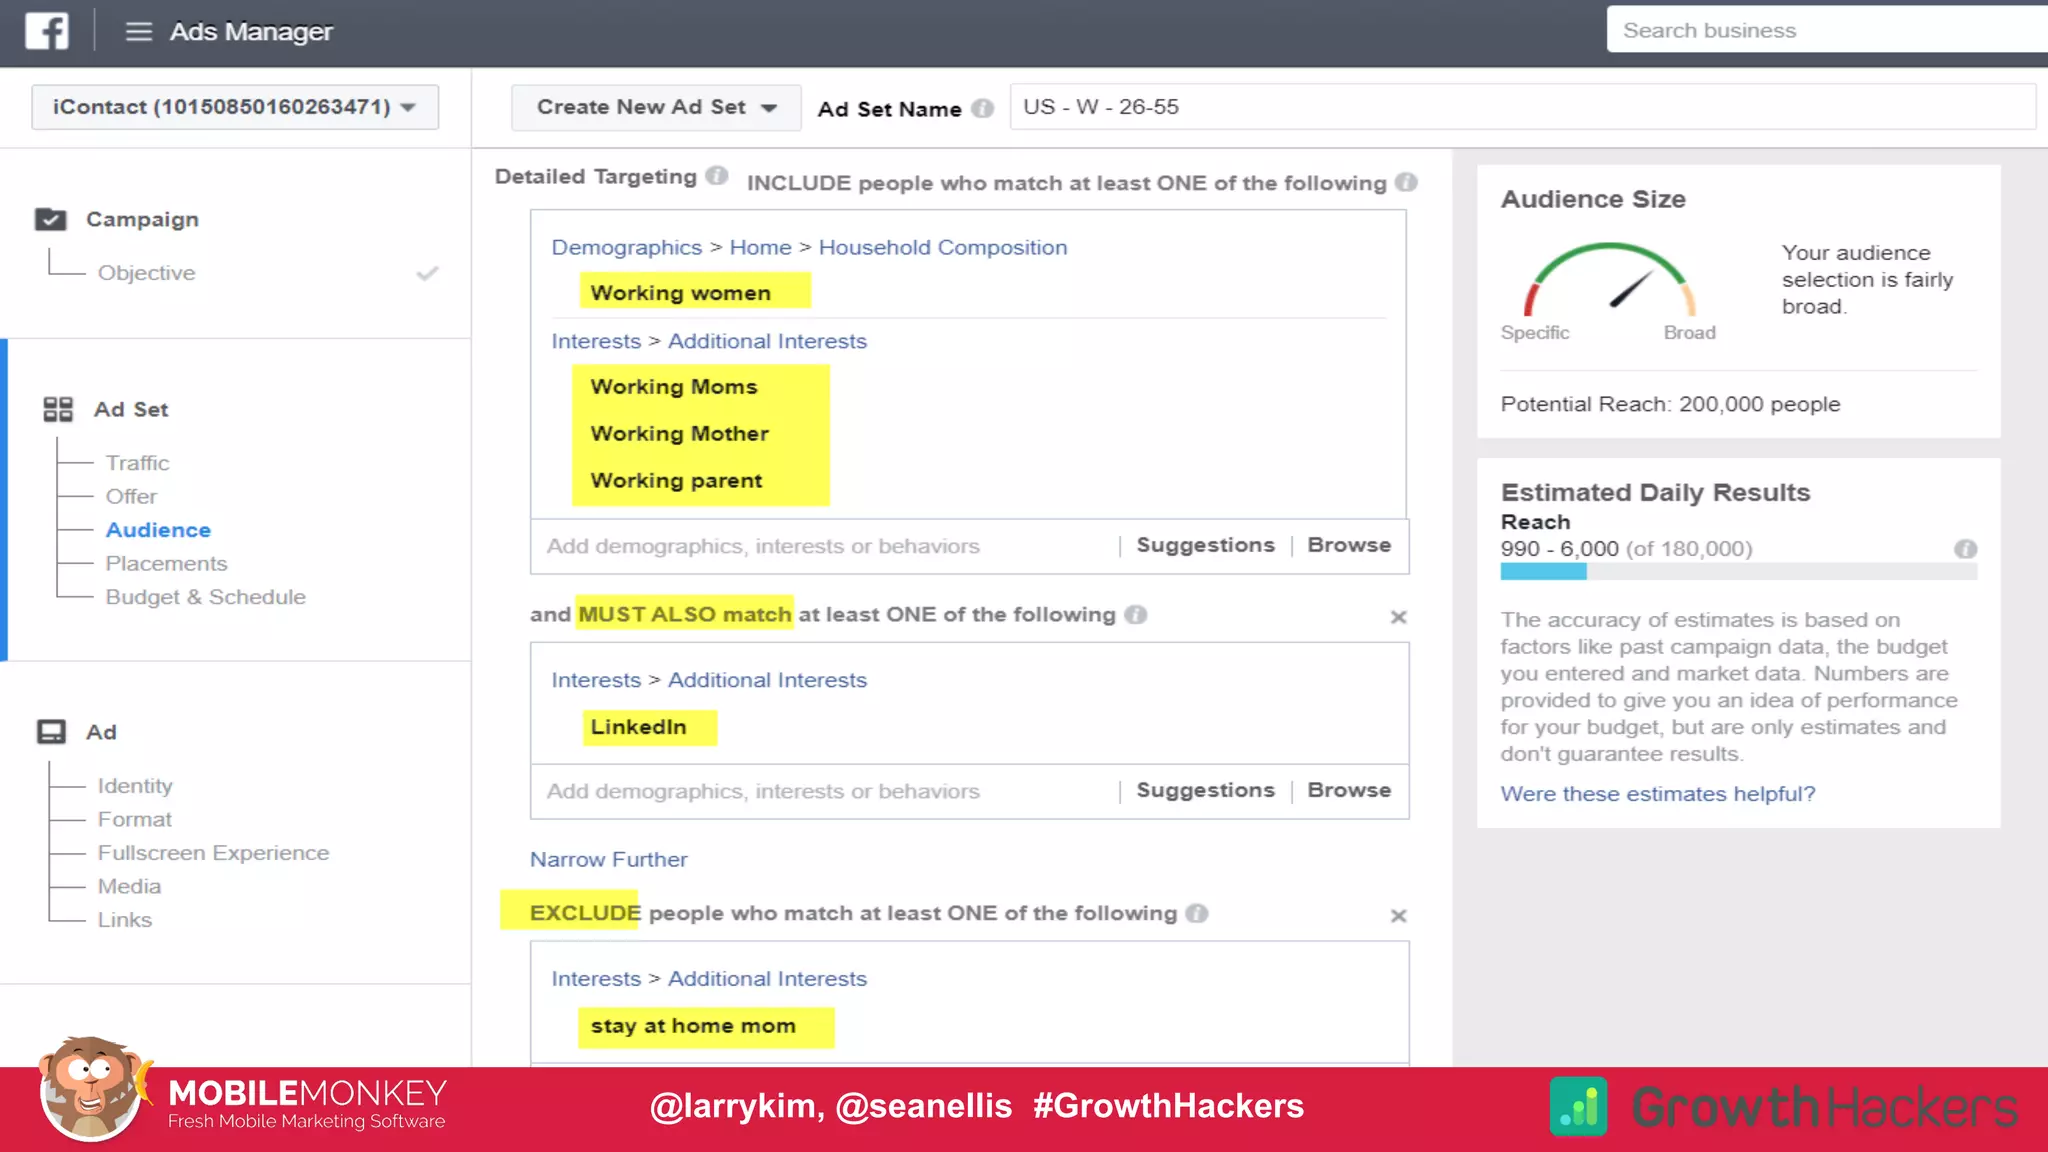Open the Create New Ad Set dropdown
Viewport: 2048px width, 1152px height.
coord(656,107)
